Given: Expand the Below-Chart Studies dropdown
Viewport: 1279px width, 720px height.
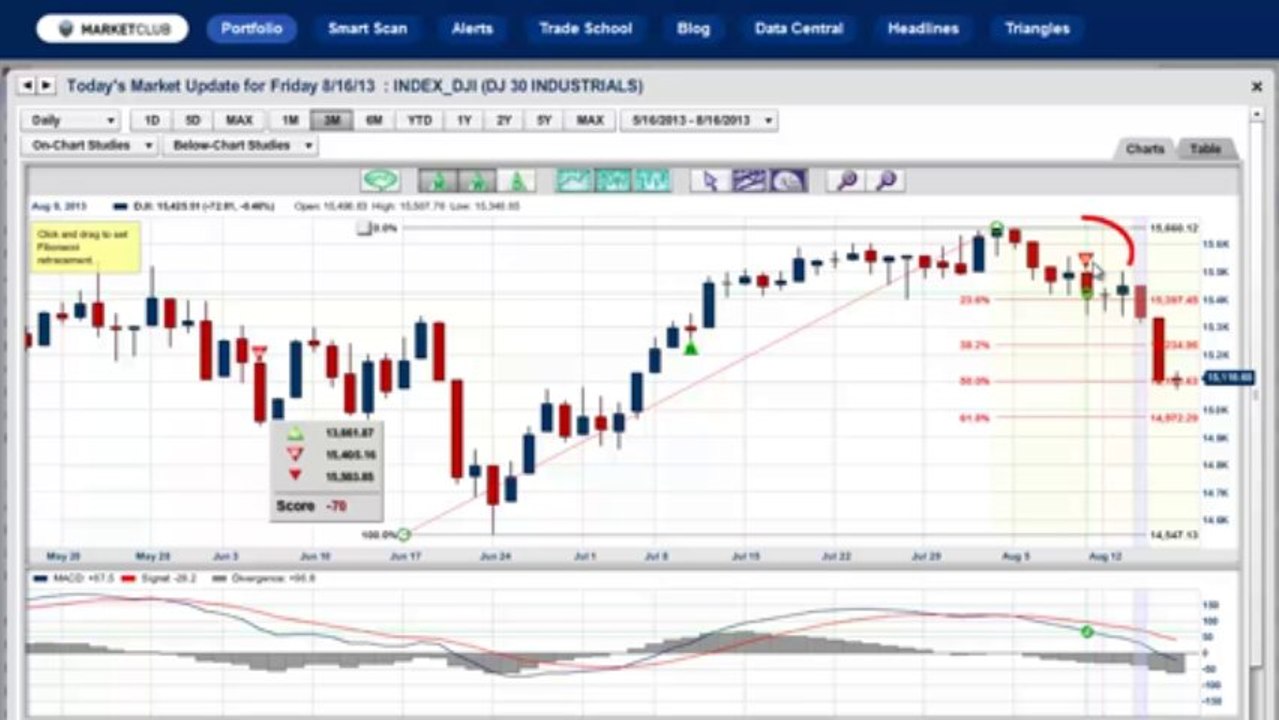Looking at the screenshot, I should click(x=239, y=145).
